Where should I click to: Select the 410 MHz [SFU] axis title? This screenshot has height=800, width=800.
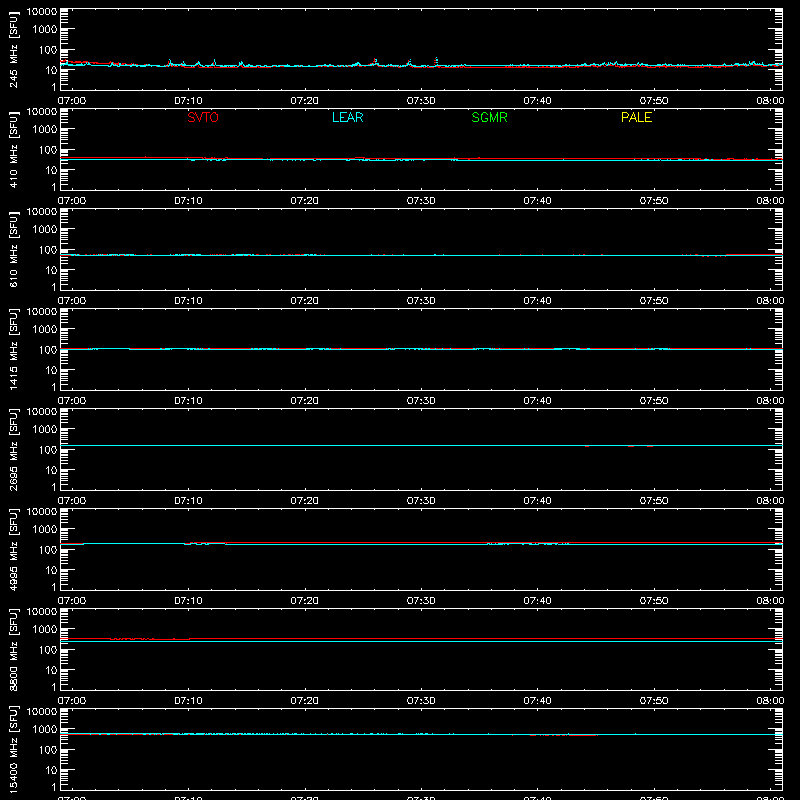pos(13,149)
